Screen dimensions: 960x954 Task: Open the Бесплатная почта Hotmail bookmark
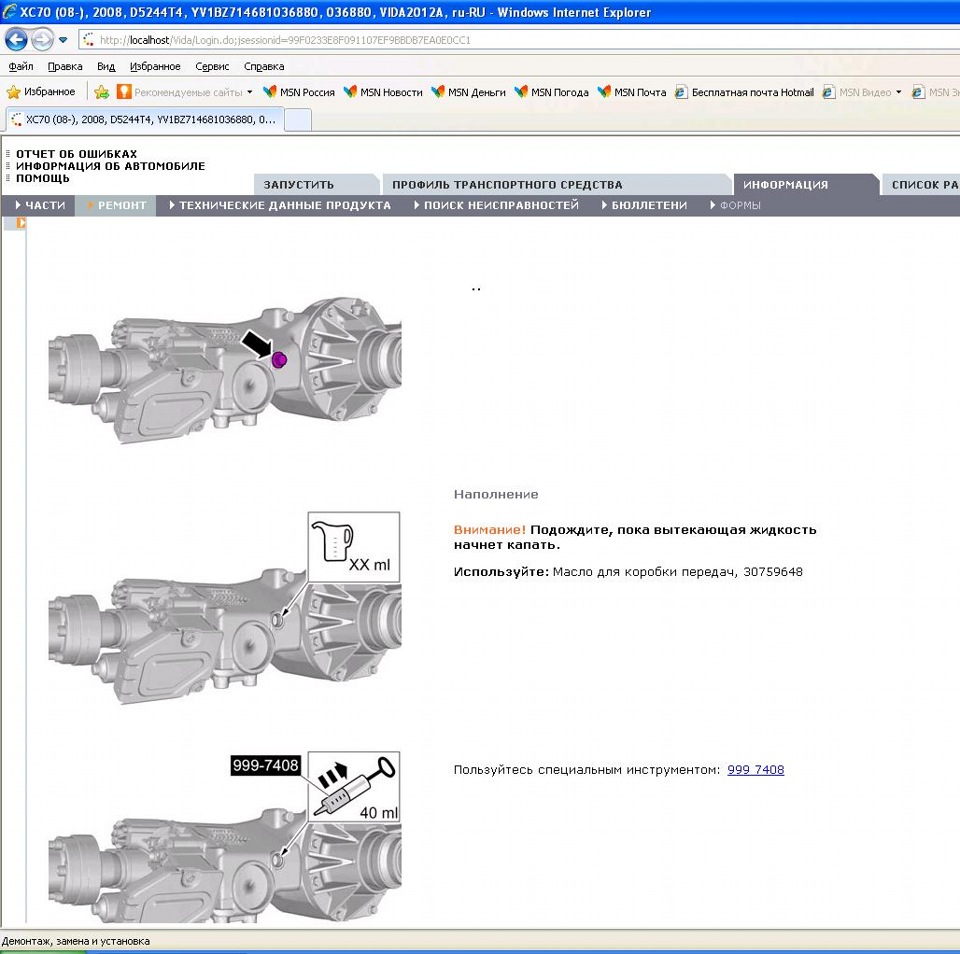(x=744, y=92)
